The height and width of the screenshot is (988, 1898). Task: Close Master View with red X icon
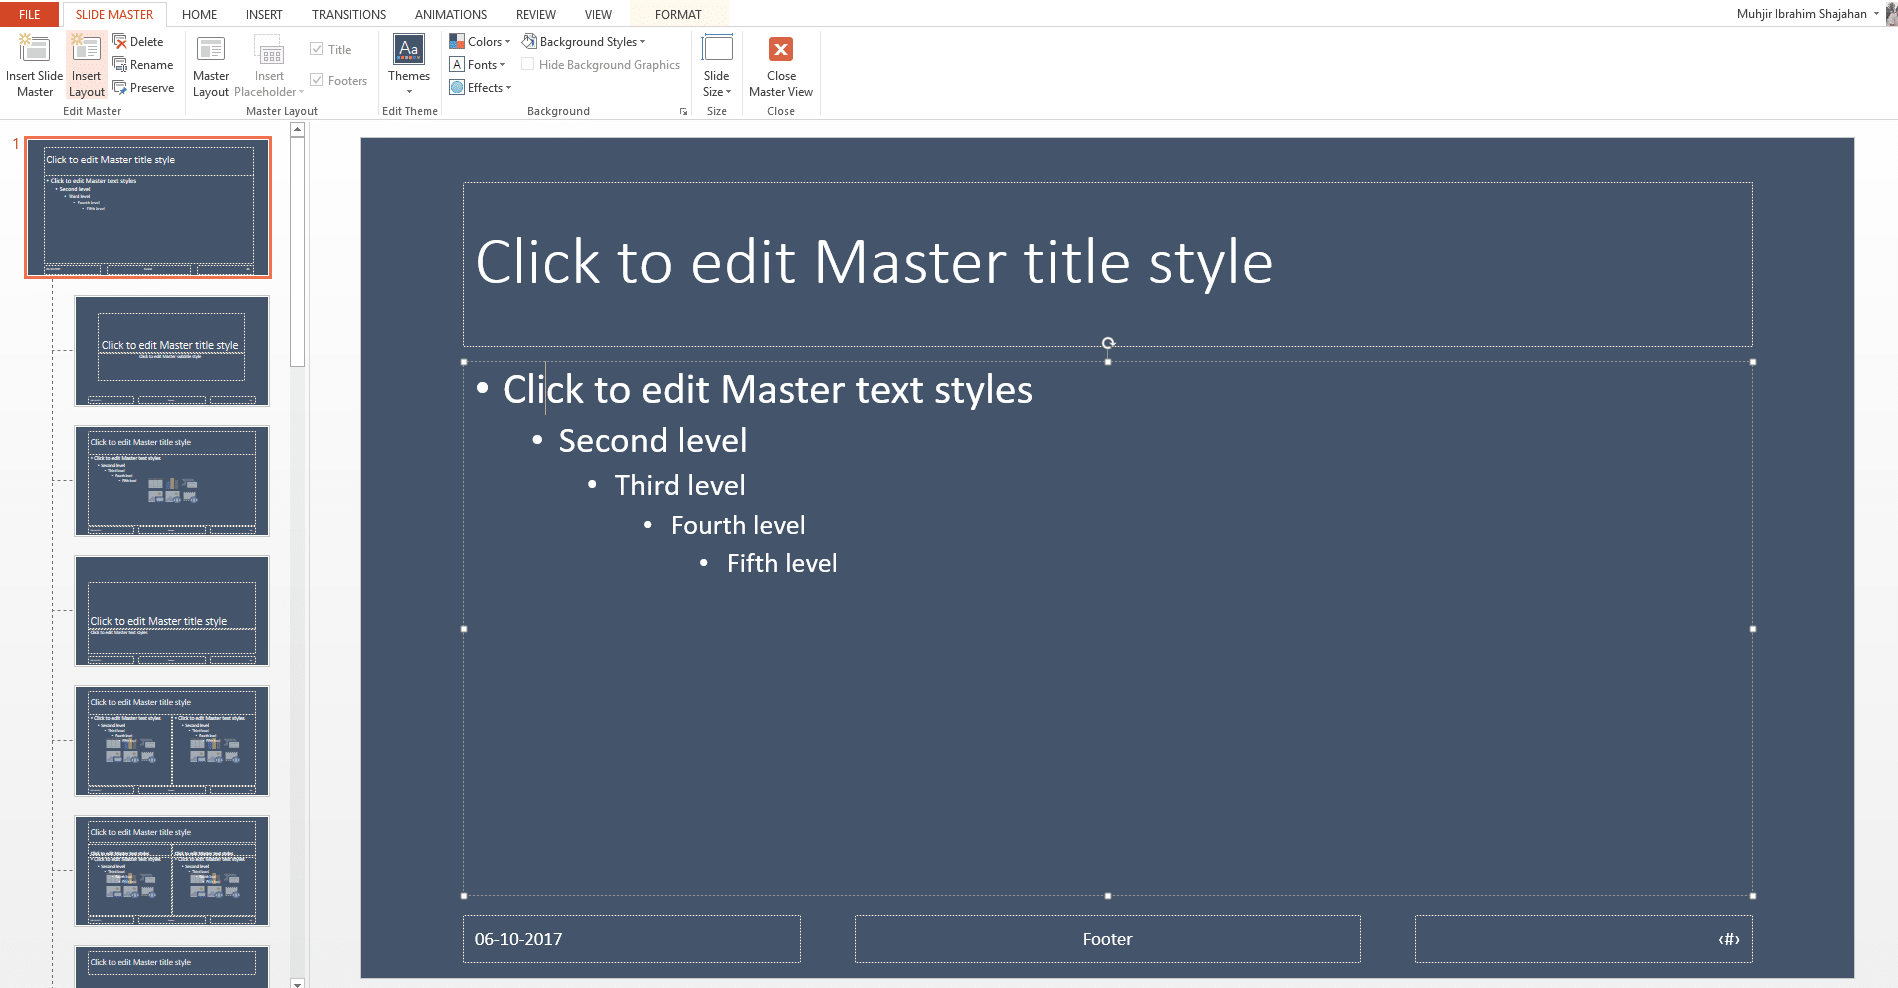[x=781, y=49]
